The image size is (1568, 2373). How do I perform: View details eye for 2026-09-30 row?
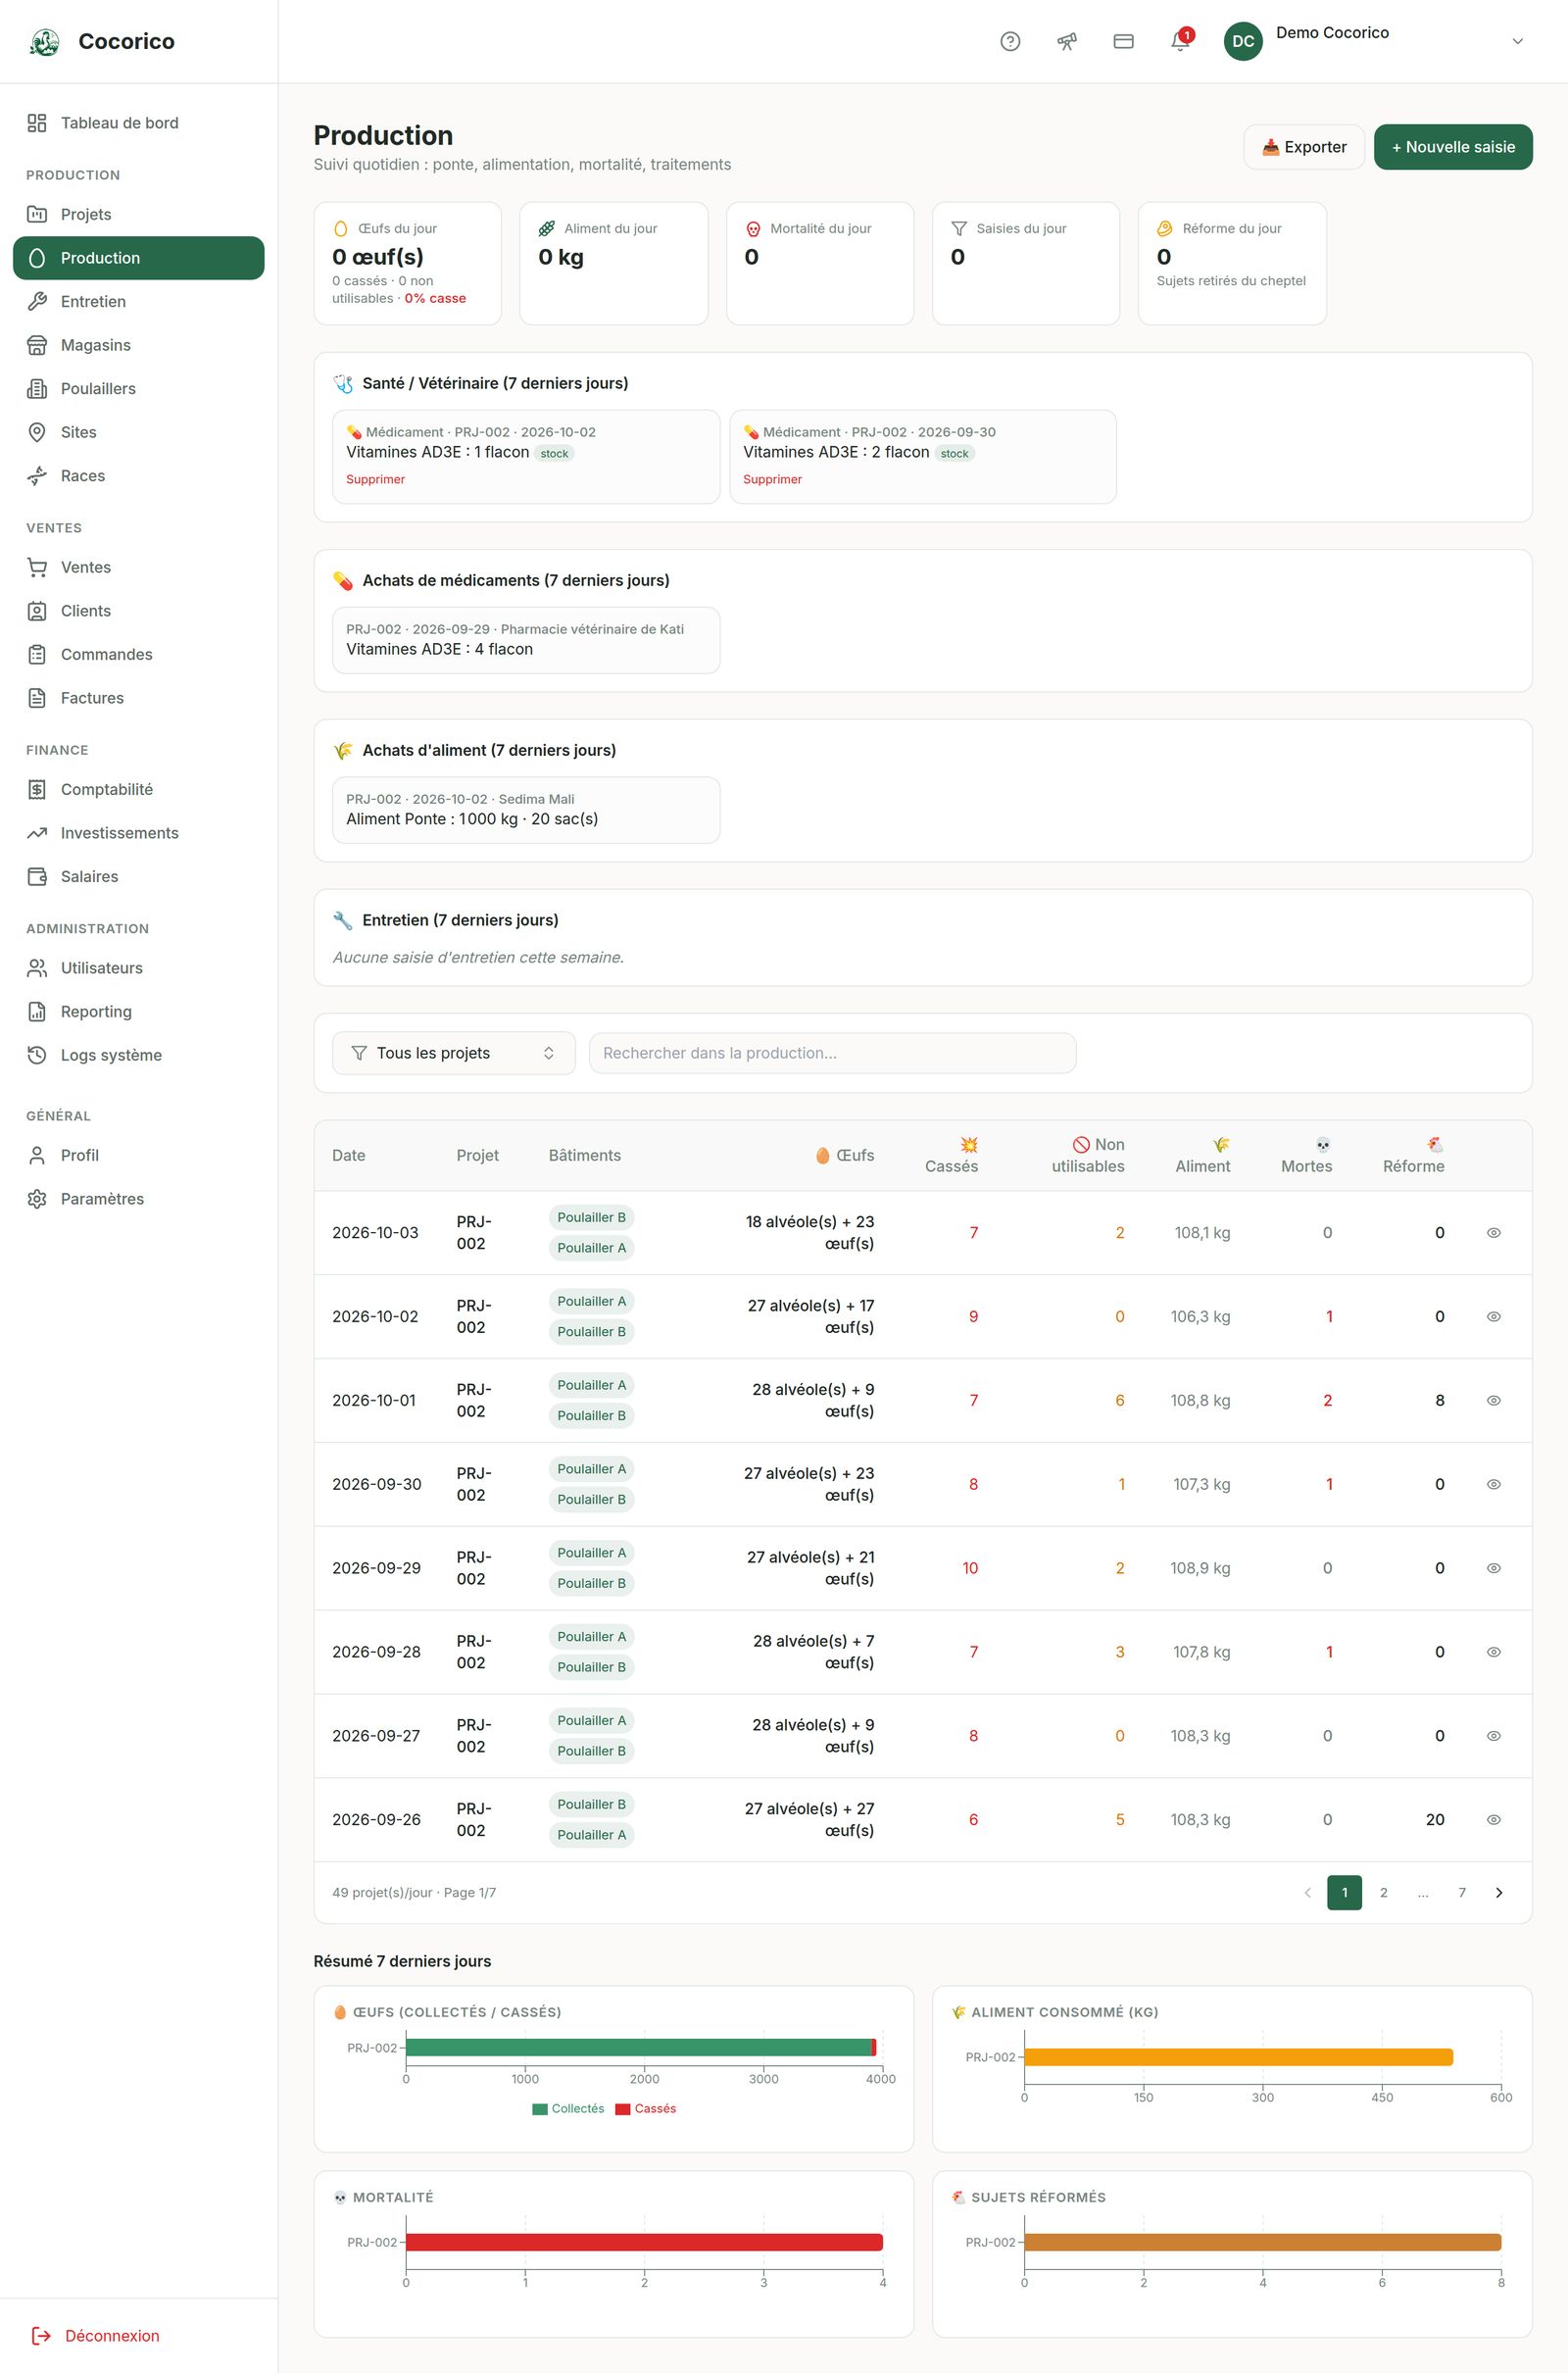click(1493, 1485)
